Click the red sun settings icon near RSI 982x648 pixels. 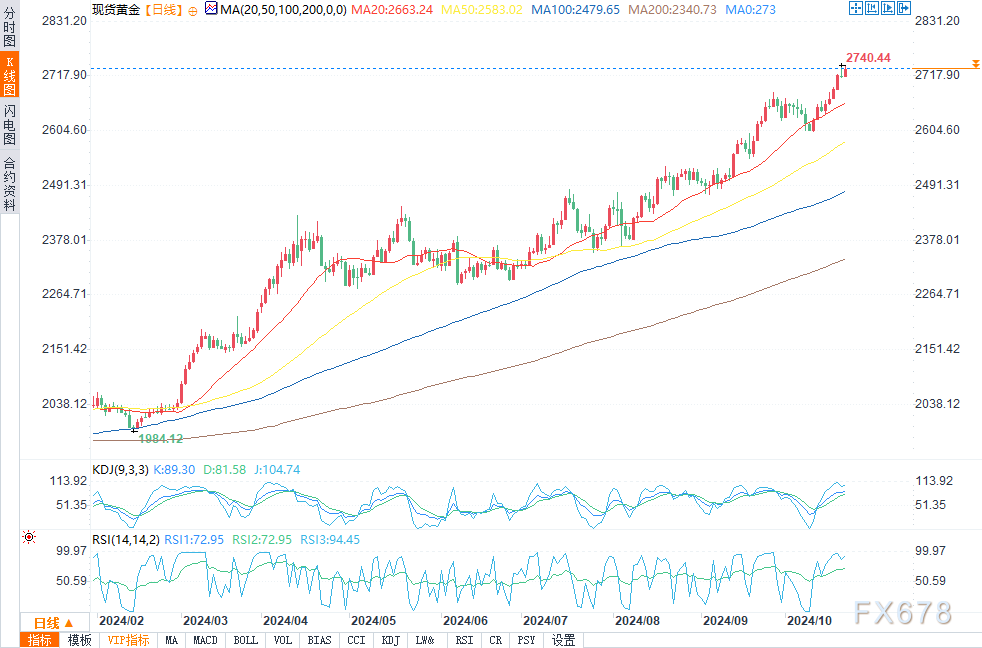point(28,538)
